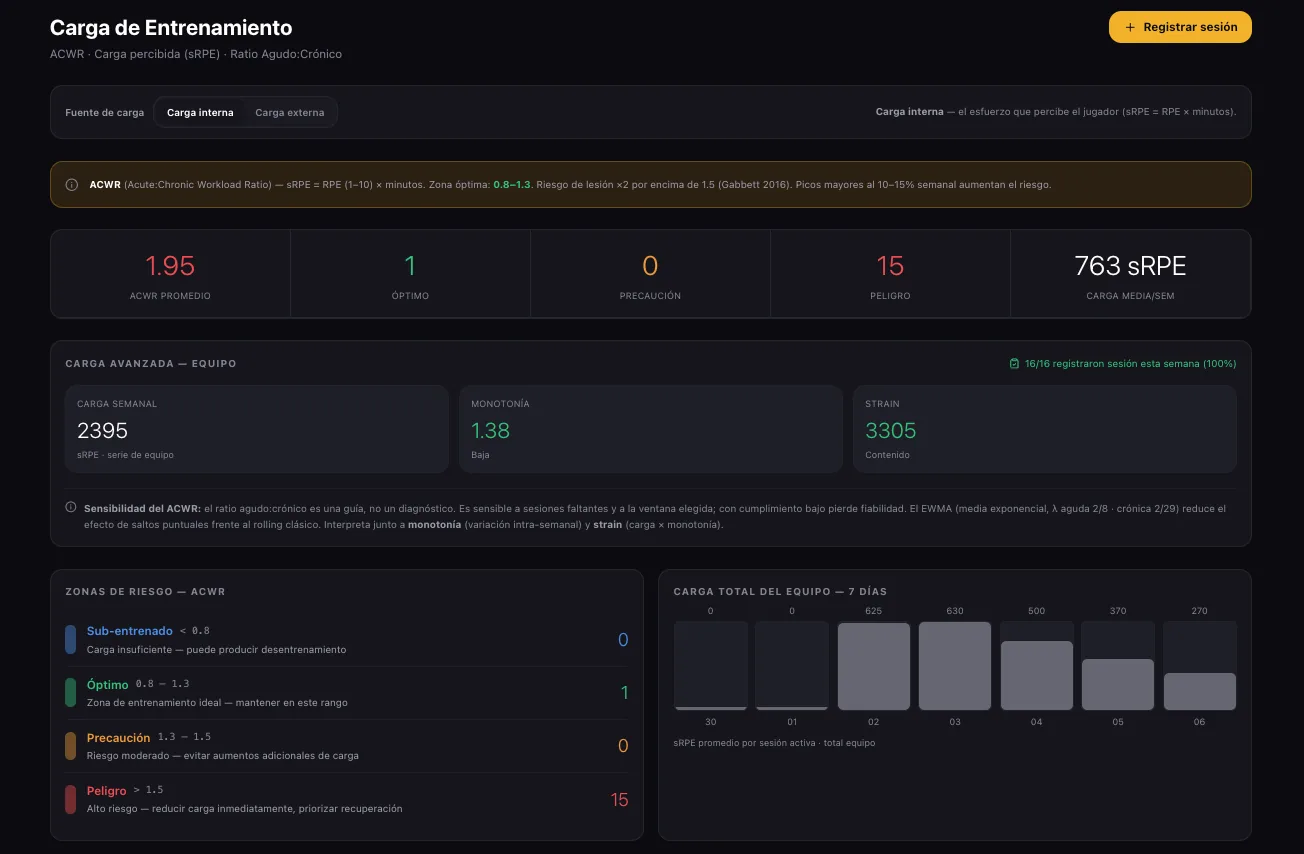Click the chart bar for day 01

point(792,666)
